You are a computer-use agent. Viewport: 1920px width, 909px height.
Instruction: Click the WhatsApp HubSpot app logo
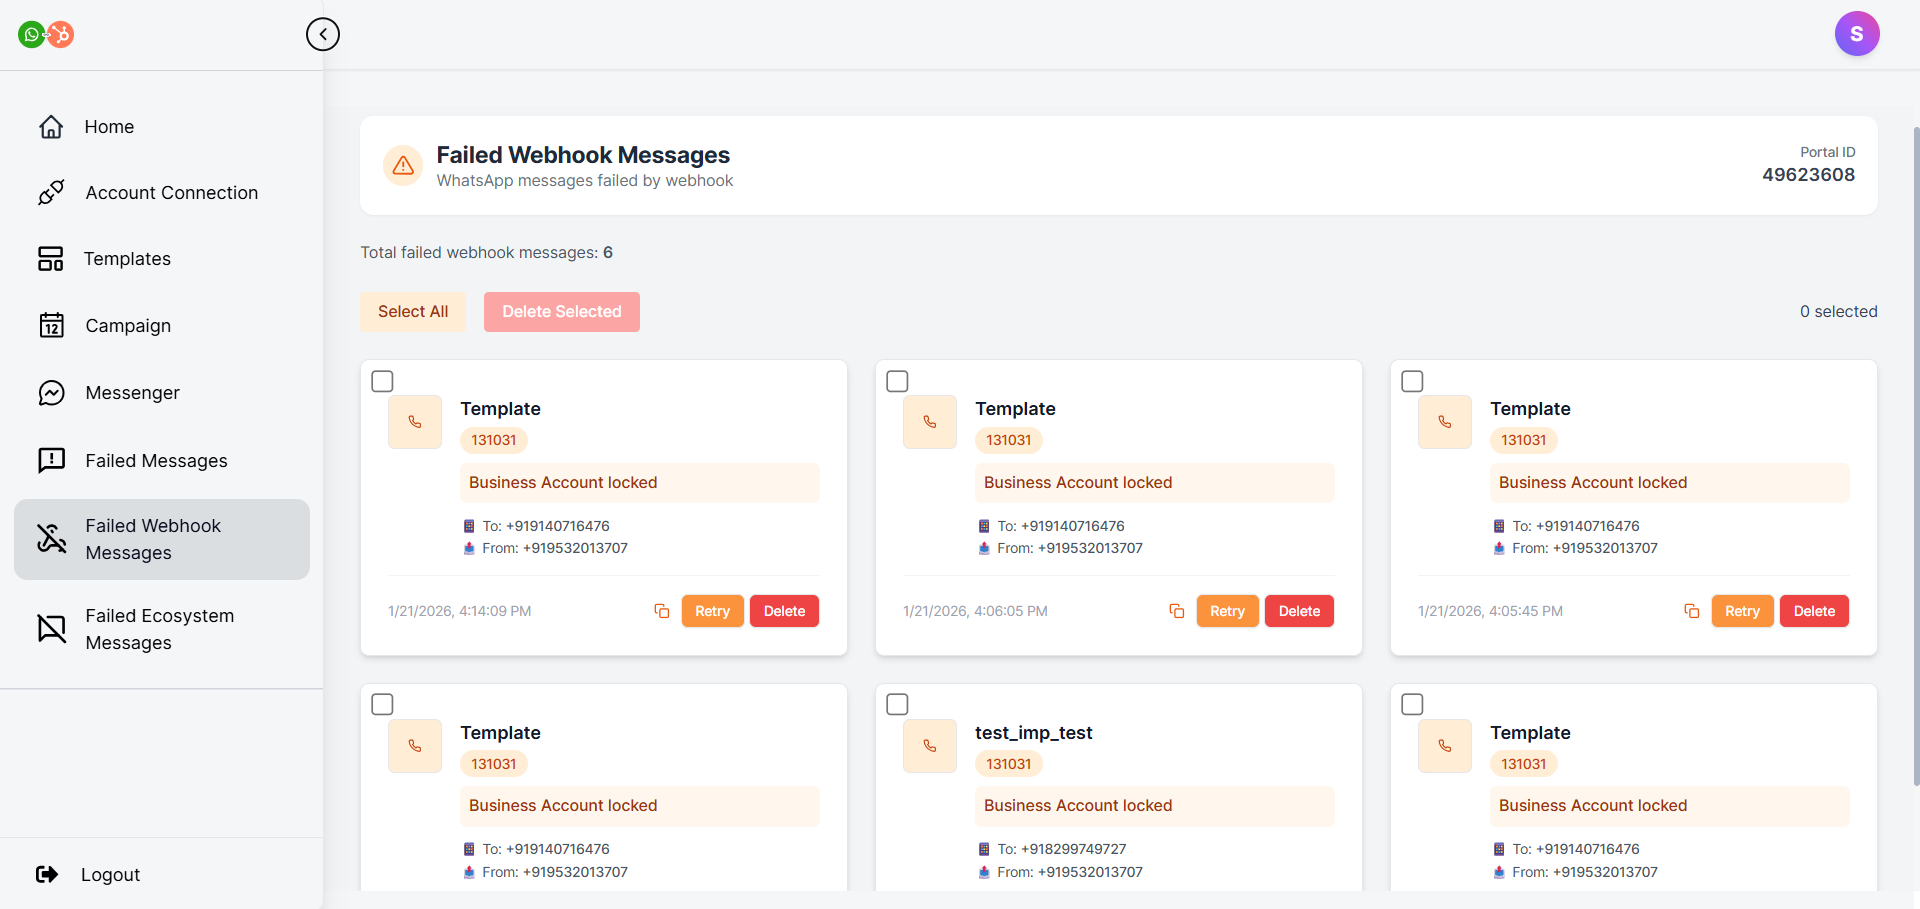pyautogui.click(x=46, y=35)
